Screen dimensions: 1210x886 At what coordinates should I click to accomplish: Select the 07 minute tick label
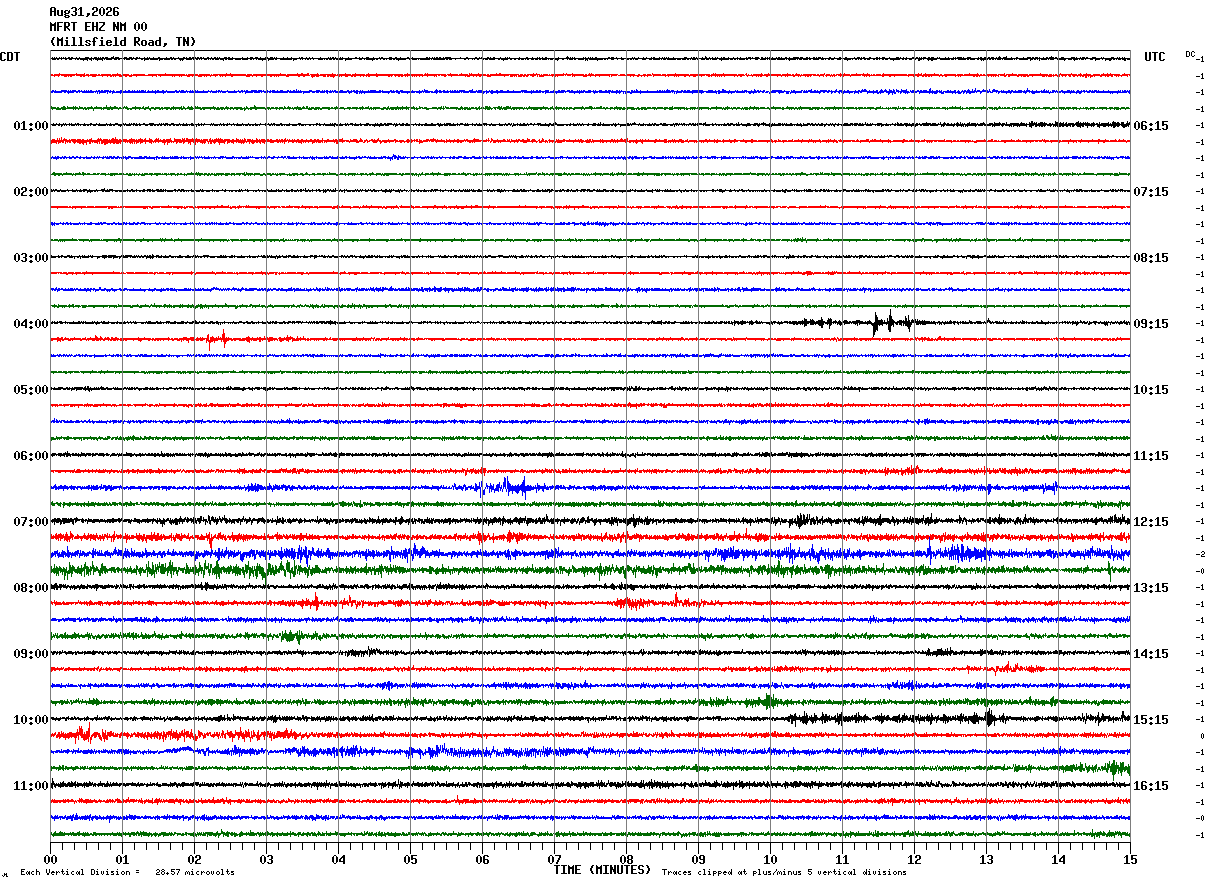(x=554, y=859)
